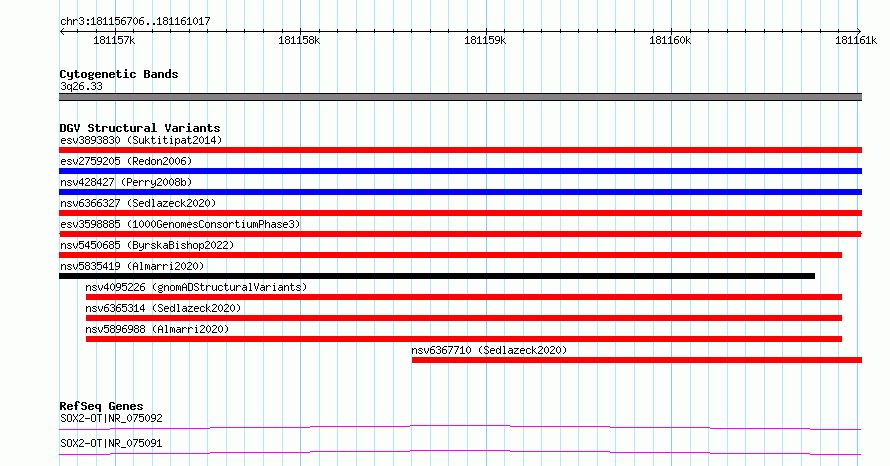890x466 pixels.
Task: Click the nsv5835419 (Almarri2020) label
Action: (x=132, y=266)
